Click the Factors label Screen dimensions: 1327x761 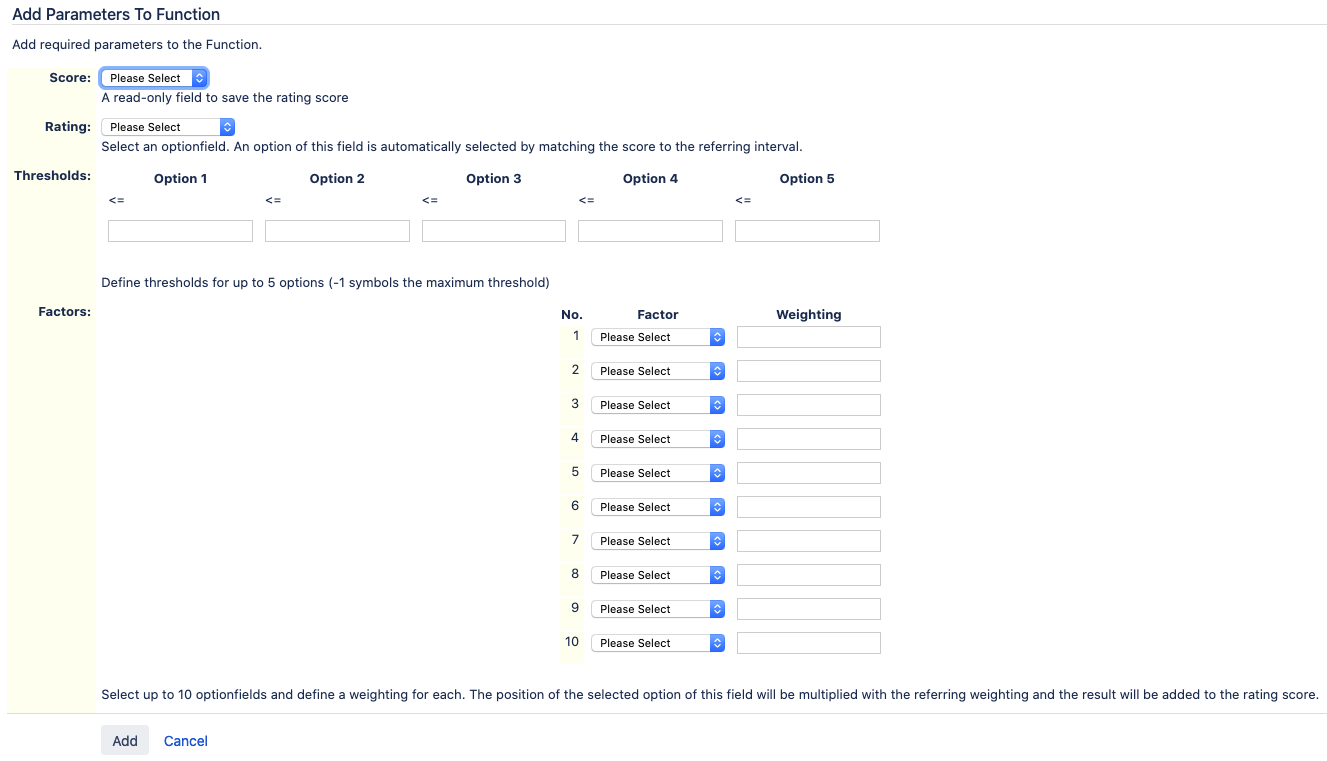[x=64, y=312]
